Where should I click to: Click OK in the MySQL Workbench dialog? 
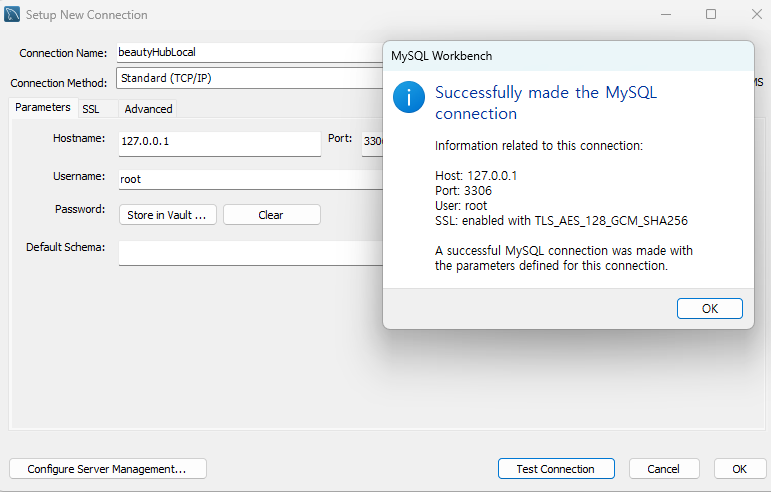(710, 309)
